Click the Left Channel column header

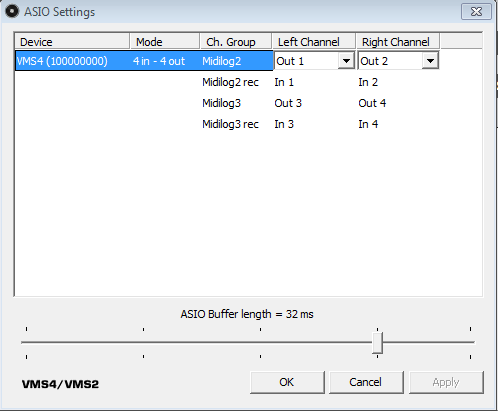tap(314, 42)
